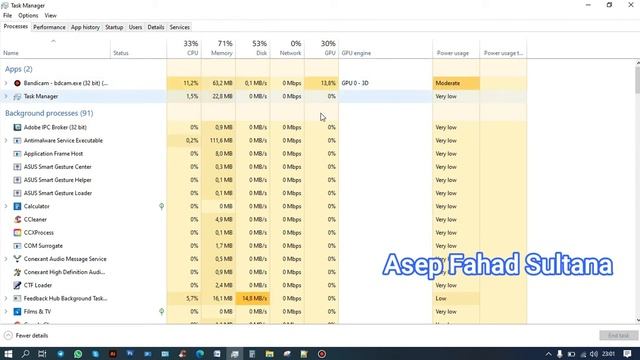Click the Bandicam app icon in process list
The image size is (640, 360).
pyautogui.click(x=17, y=83)
